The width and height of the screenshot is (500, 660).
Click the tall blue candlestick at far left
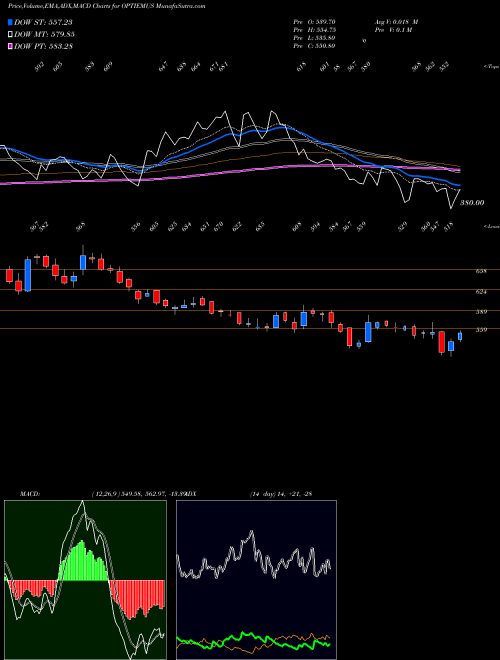28,275
